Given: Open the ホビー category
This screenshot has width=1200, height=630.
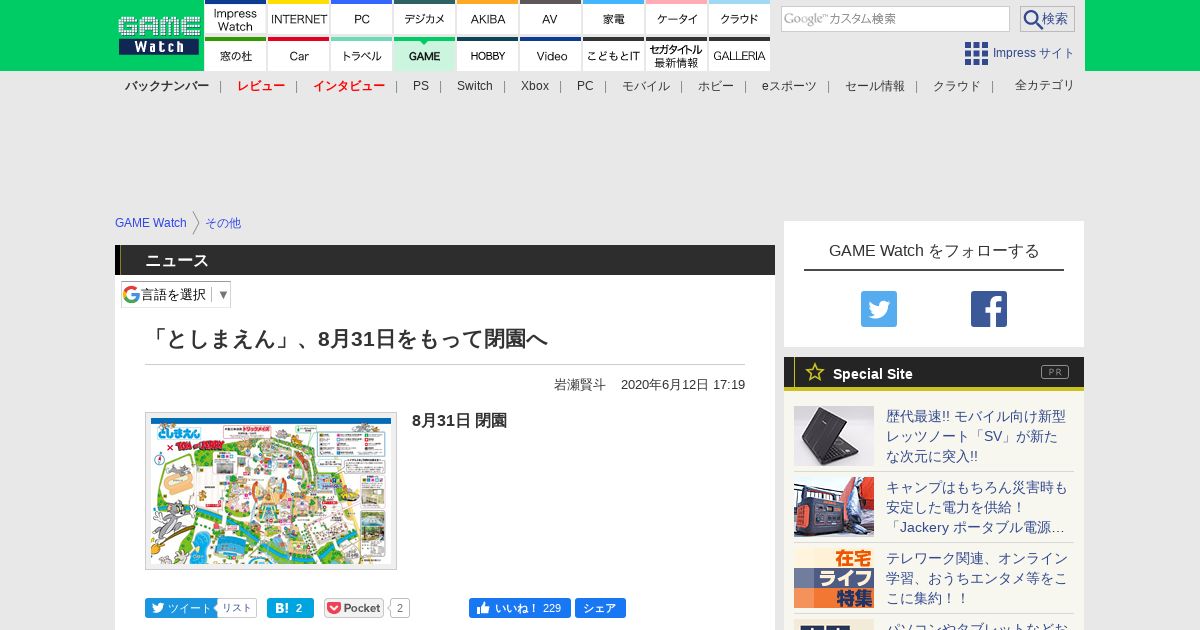Looking at the screenshot, I should (x=716, y=86).
